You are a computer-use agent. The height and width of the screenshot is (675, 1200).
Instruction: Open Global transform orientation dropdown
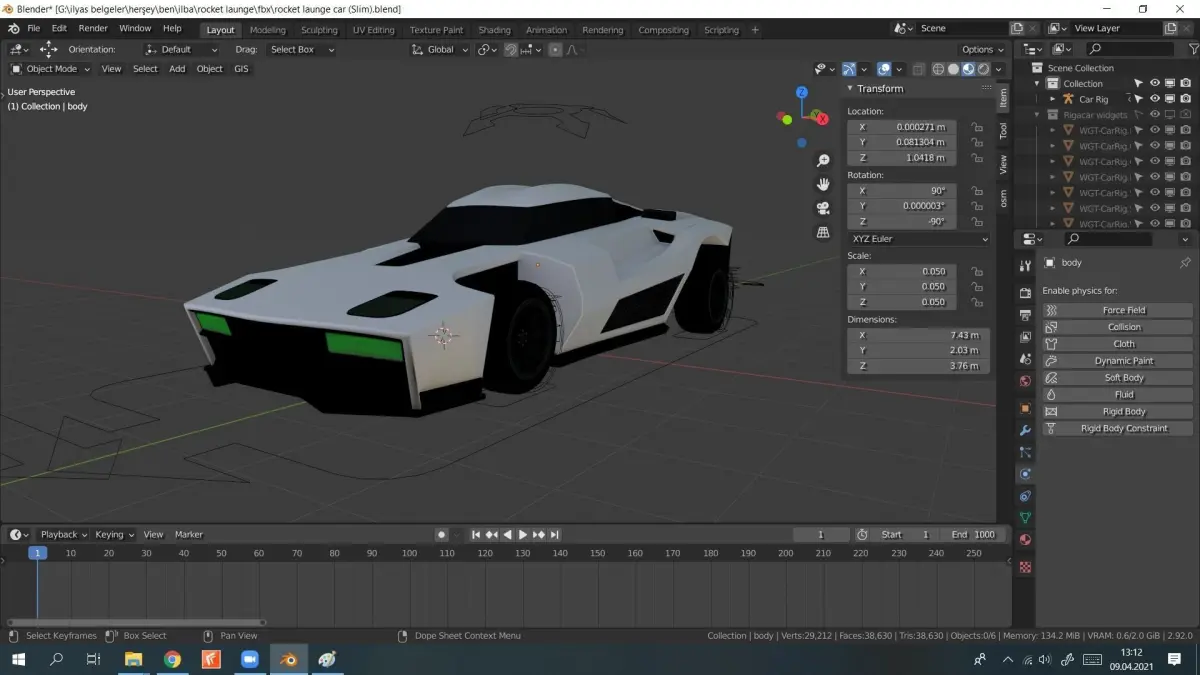pyautogui.click(x=440, y=49)
